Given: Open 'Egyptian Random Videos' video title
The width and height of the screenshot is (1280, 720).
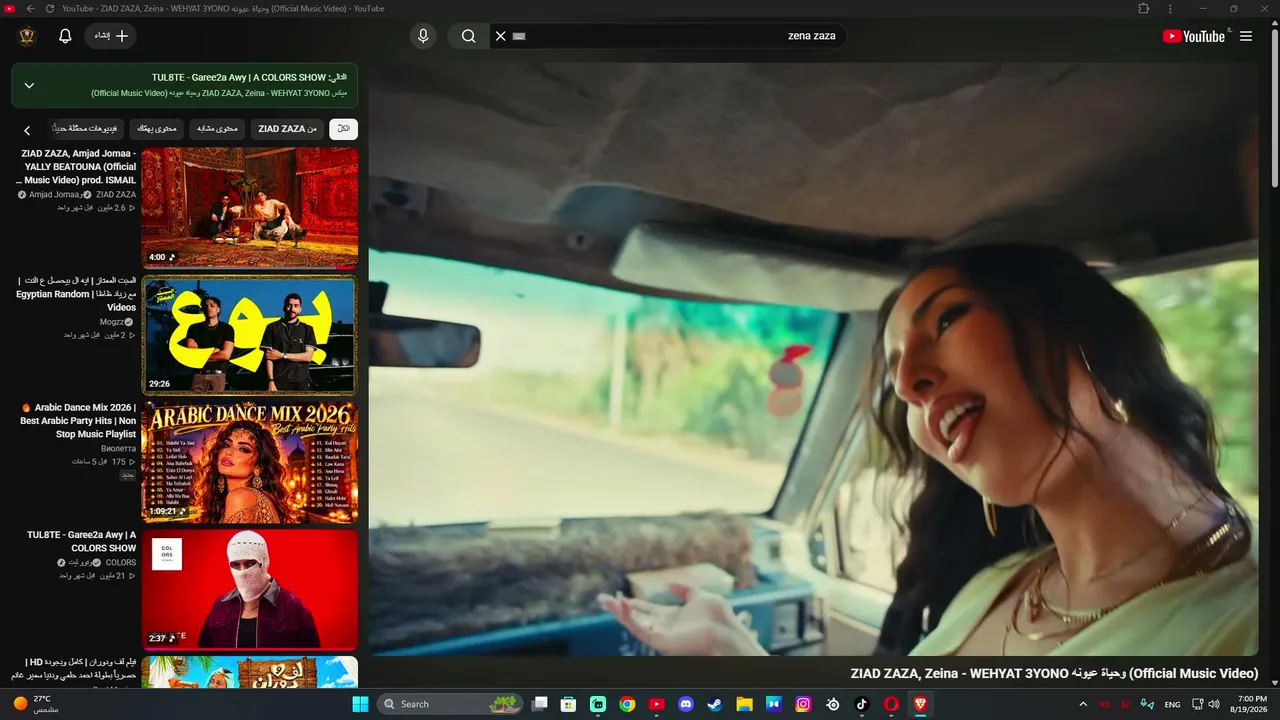Looking at the screenshot, I should [x=76, y=294].
